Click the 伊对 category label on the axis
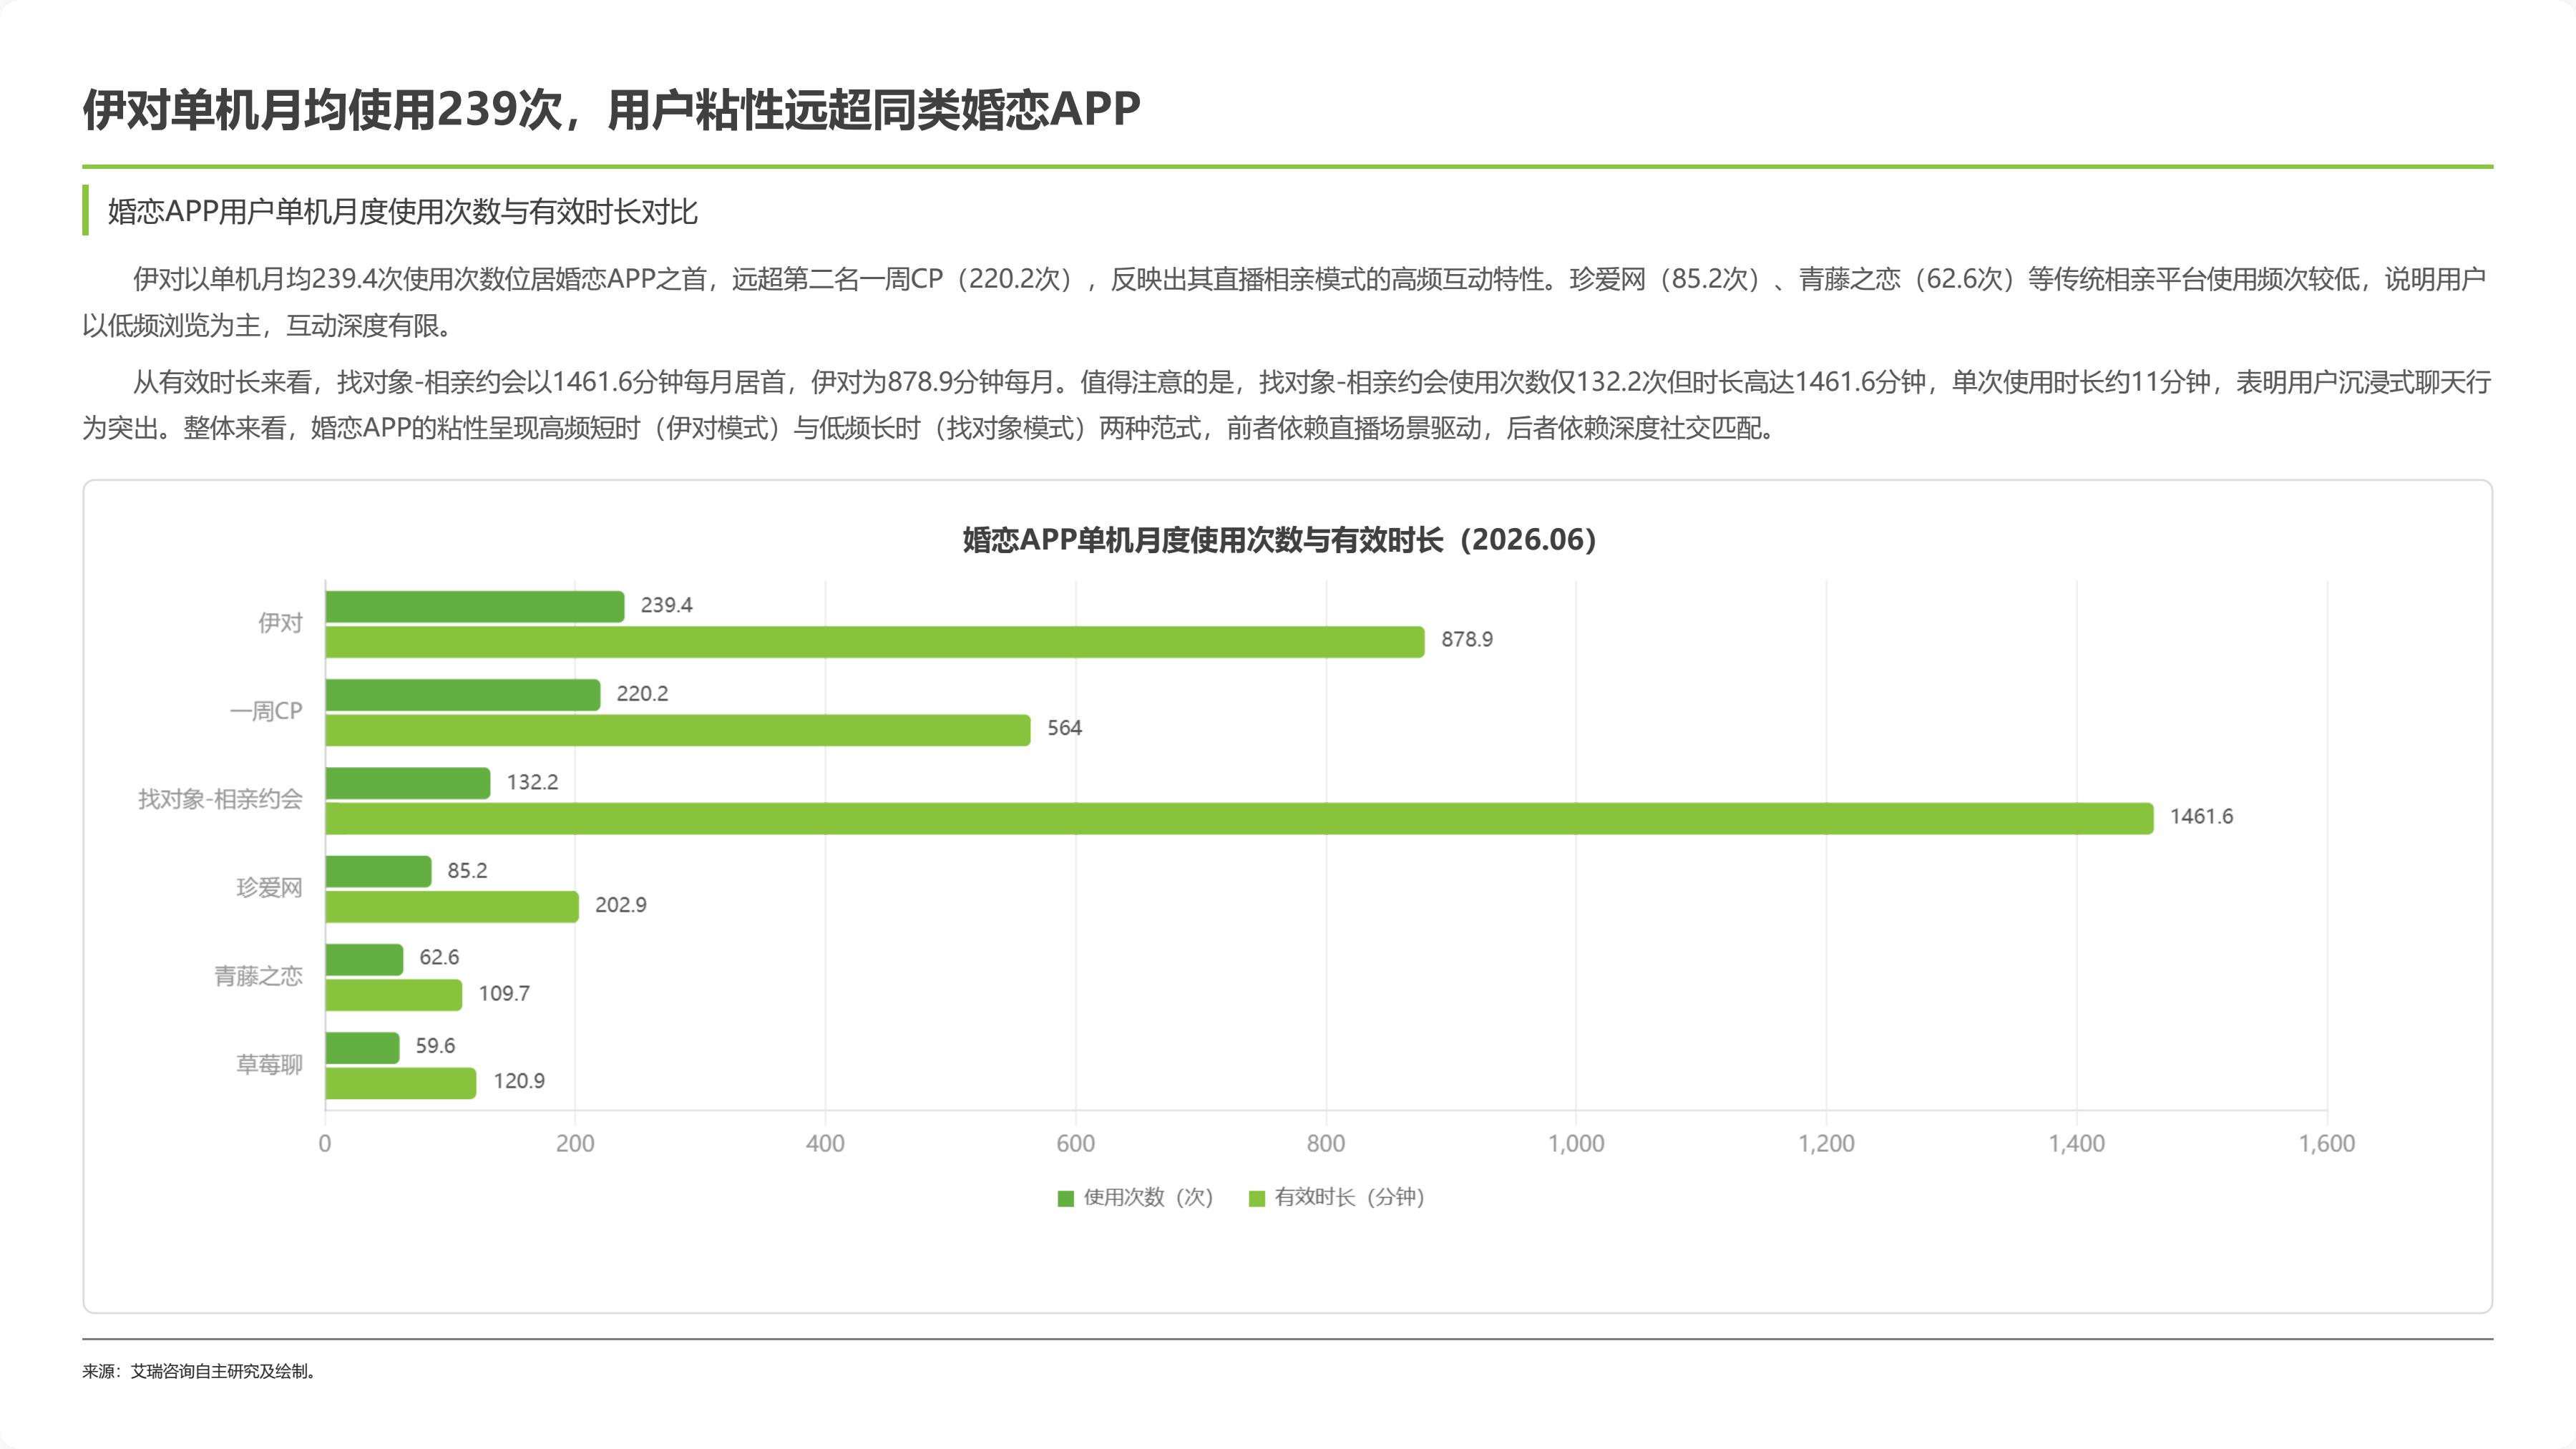This screenshot has width=2576, height=1449. tap(280, 623)
